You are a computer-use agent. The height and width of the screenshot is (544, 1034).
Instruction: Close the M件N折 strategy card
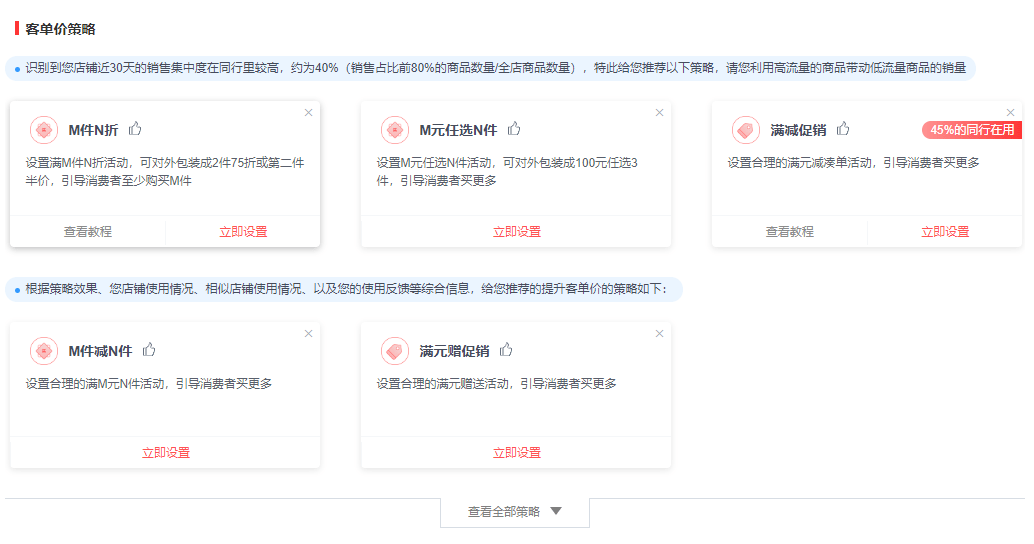point(308,113)
